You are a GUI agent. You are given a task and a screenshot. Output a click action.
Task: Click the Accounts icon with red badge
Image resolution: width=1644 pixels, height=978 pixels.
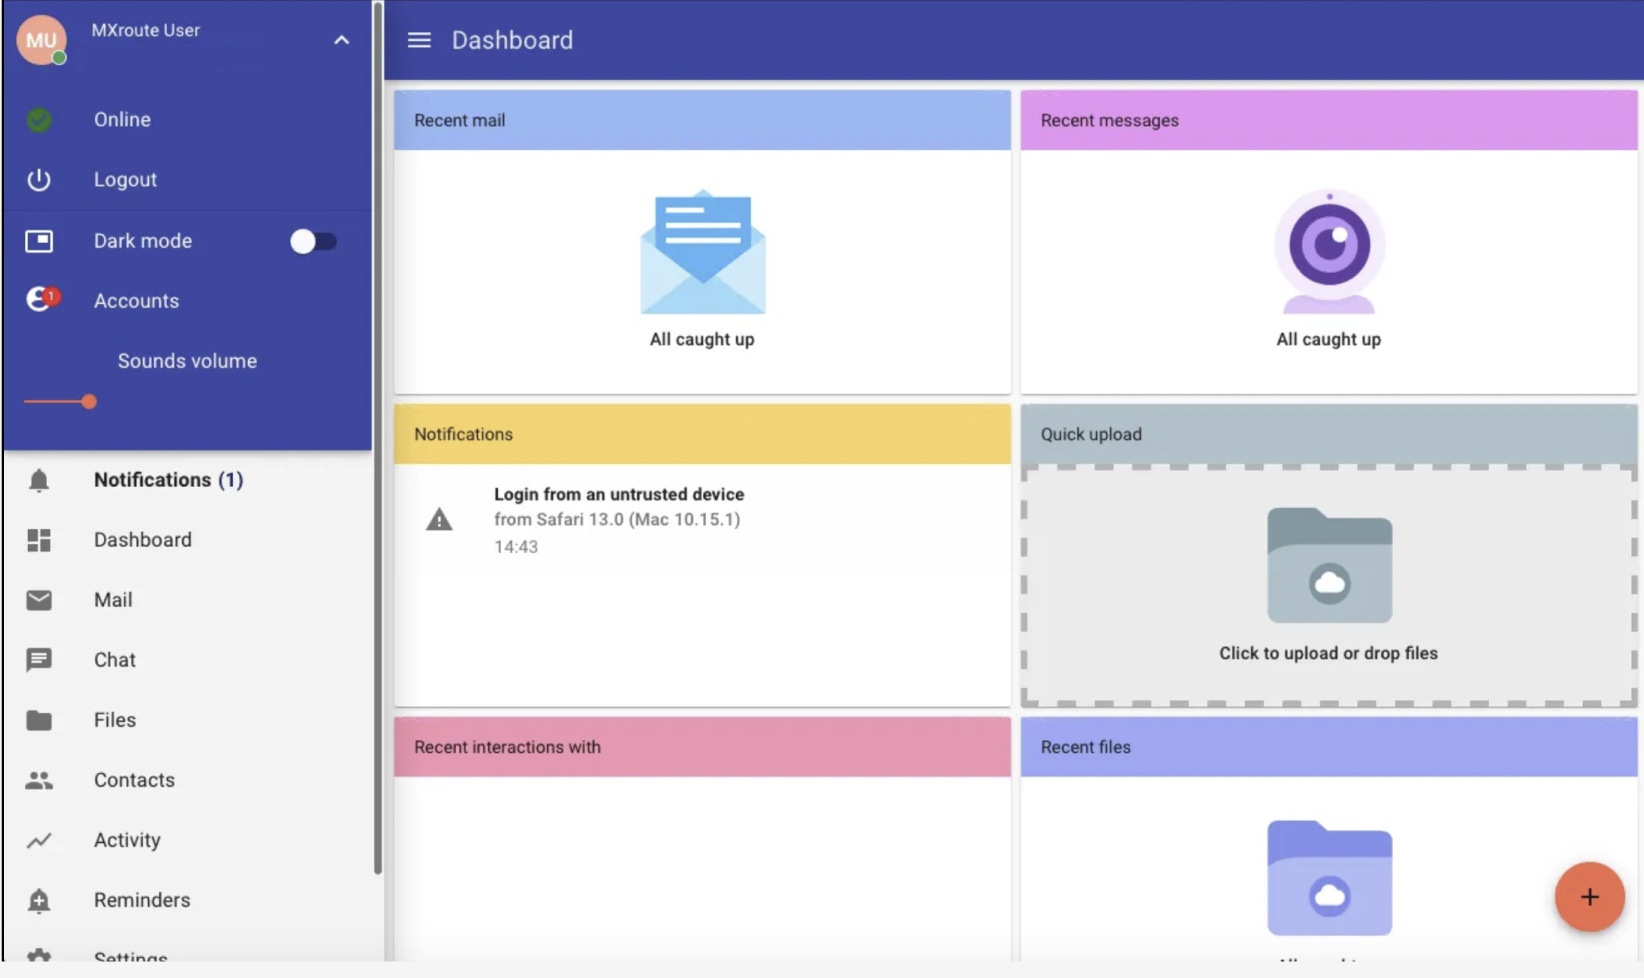(41, 300)
